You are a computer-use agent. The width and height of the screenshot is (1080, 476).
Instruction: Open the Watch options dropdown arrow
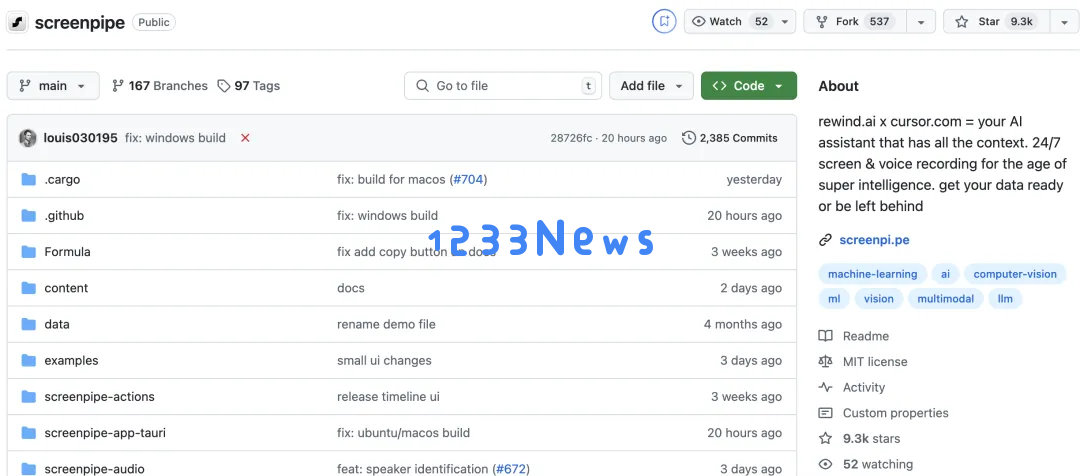pyautogui.click(x=785, y=21)
